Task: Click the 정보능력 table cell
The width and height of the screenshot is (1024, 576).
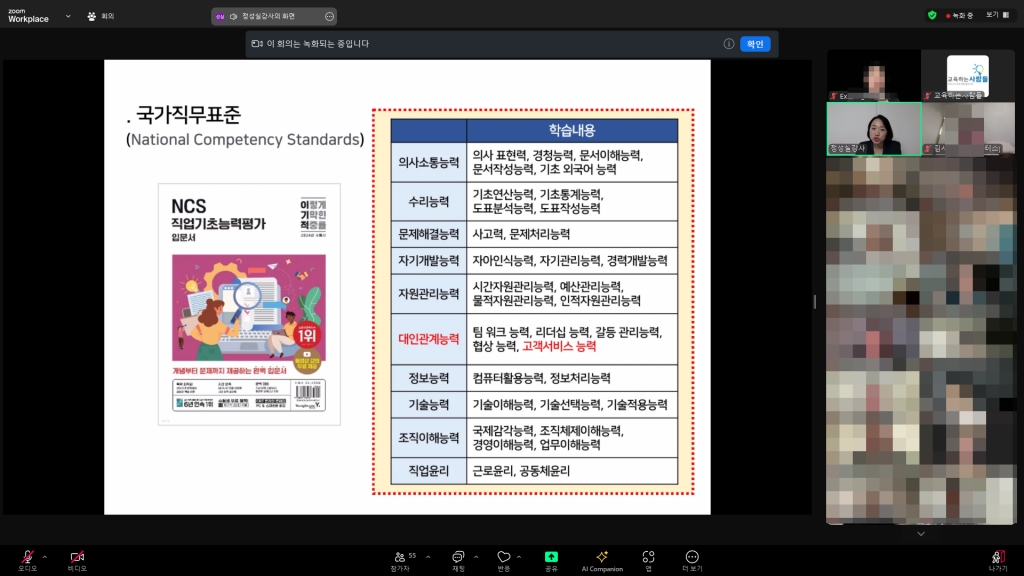Action: coord(428,378)
